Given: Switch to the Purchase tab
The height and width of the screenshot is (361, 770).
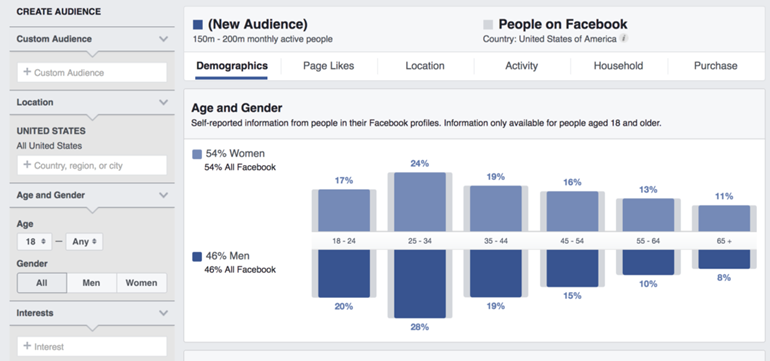Looking at the screenshot, I should pyautogui.click(x=715, y=66).
